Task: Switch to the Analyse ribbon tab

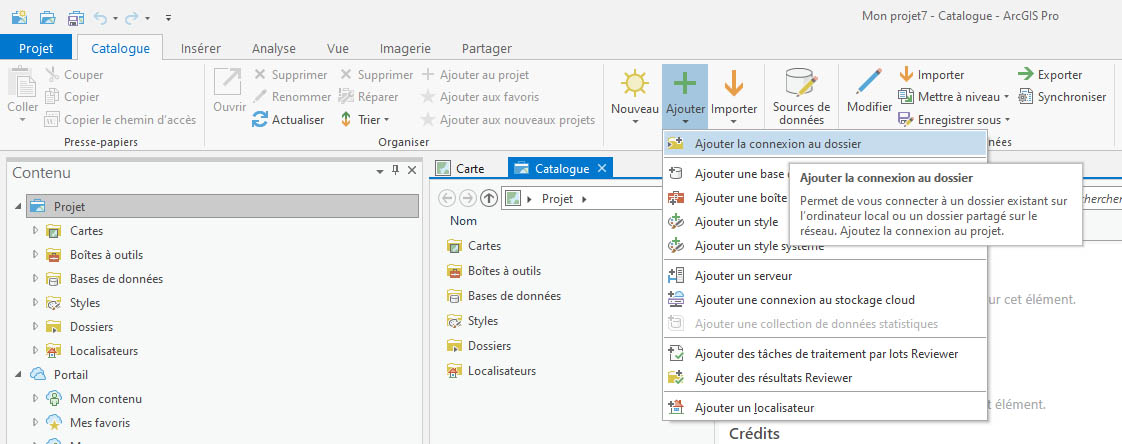Action: pos(273,48)
